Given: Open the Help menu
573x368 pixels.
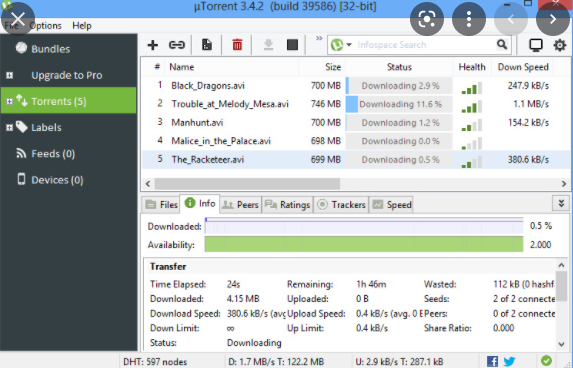Looking at the screenshot, I should (x=82, y=26).
